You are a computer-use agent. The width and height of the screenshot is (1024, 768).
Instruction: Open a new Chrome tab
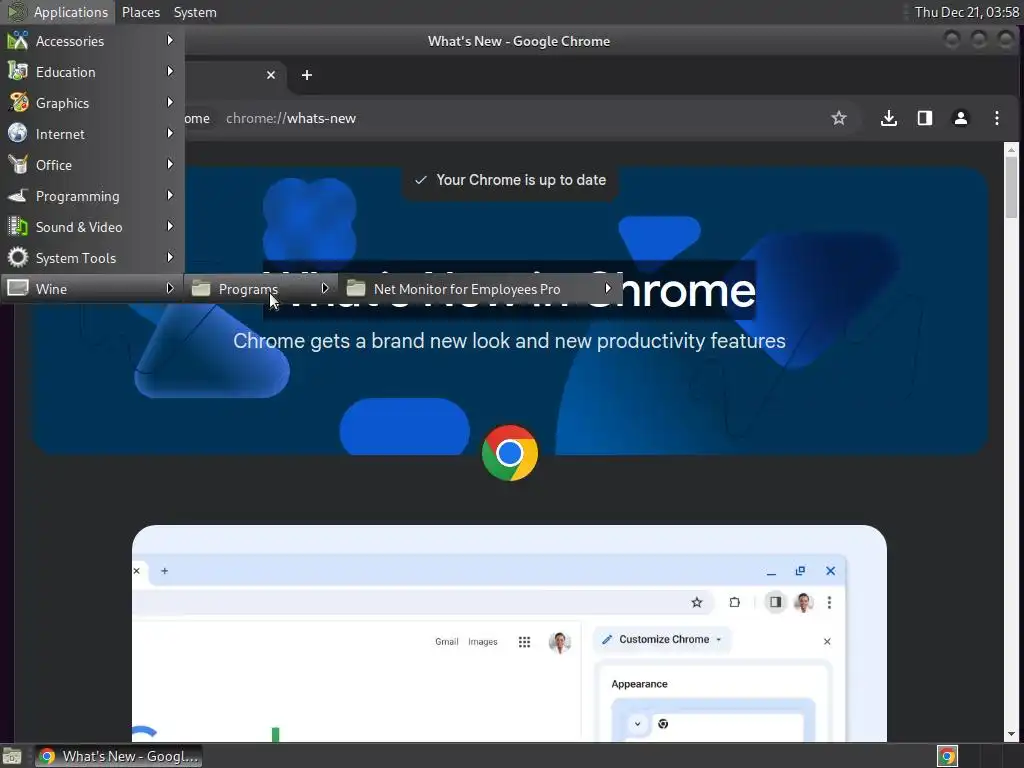[x=307, y=75]
